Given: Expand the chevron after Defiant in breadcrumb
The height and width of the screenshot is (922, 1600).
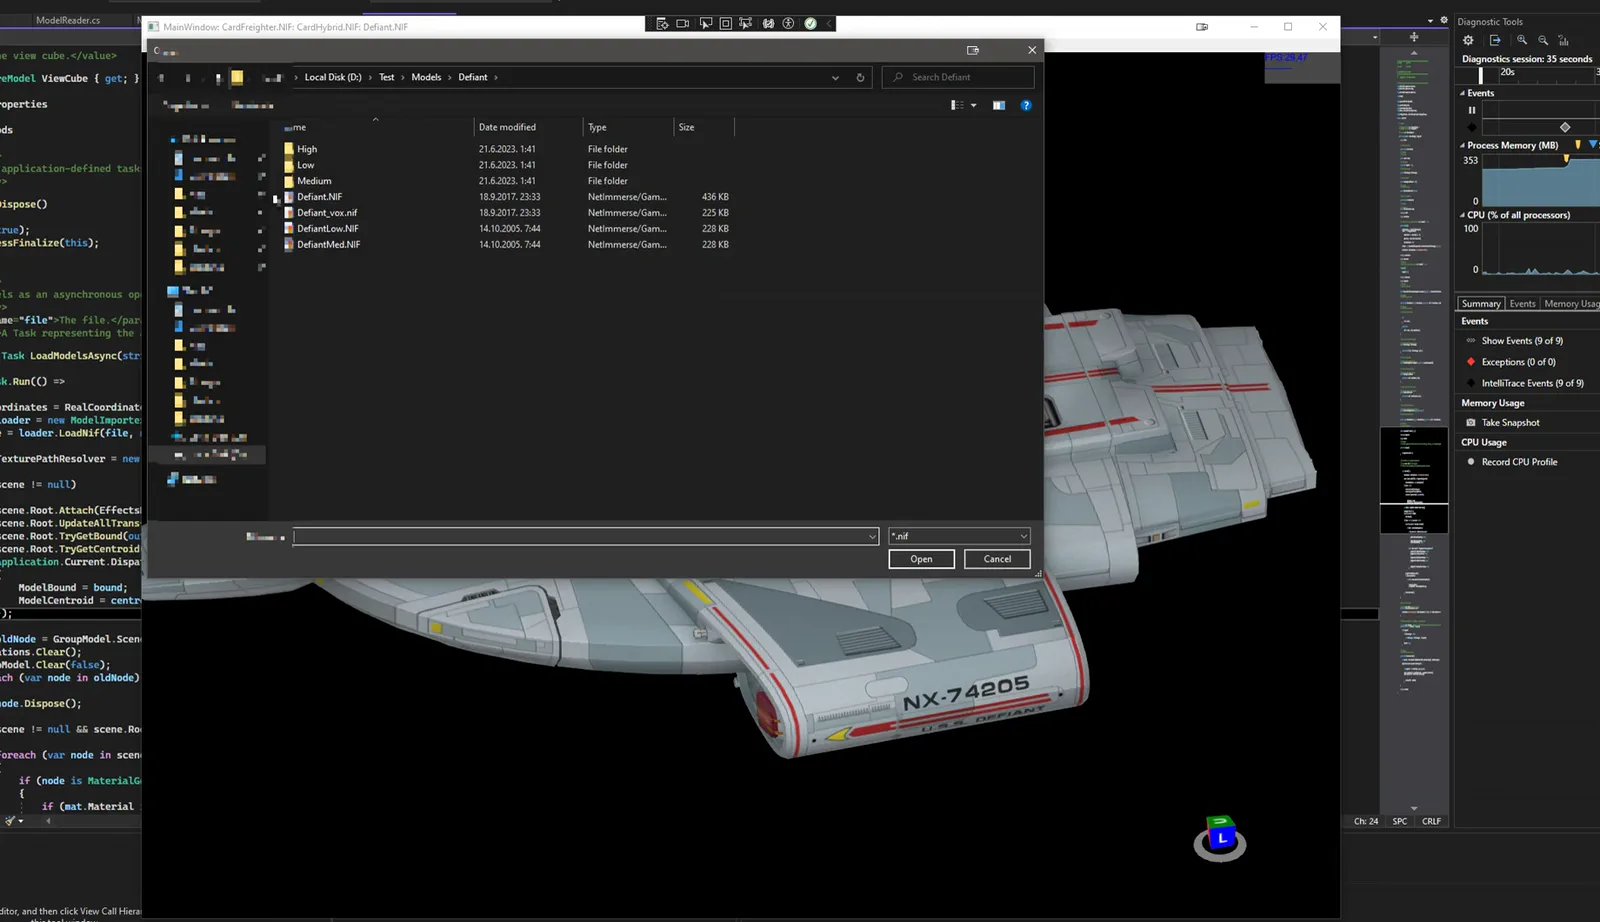Looking at the screenshot, I should 495,77.
